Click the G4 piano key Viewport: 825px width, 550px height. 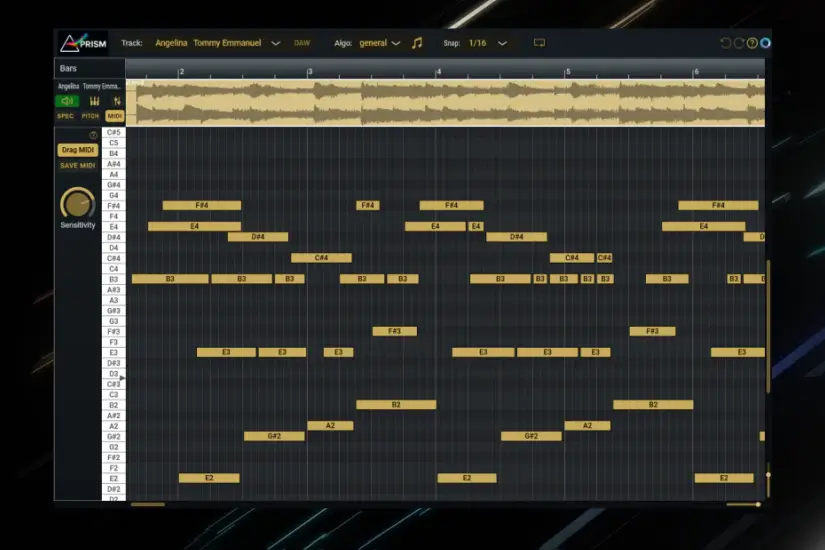coord(114,195)
